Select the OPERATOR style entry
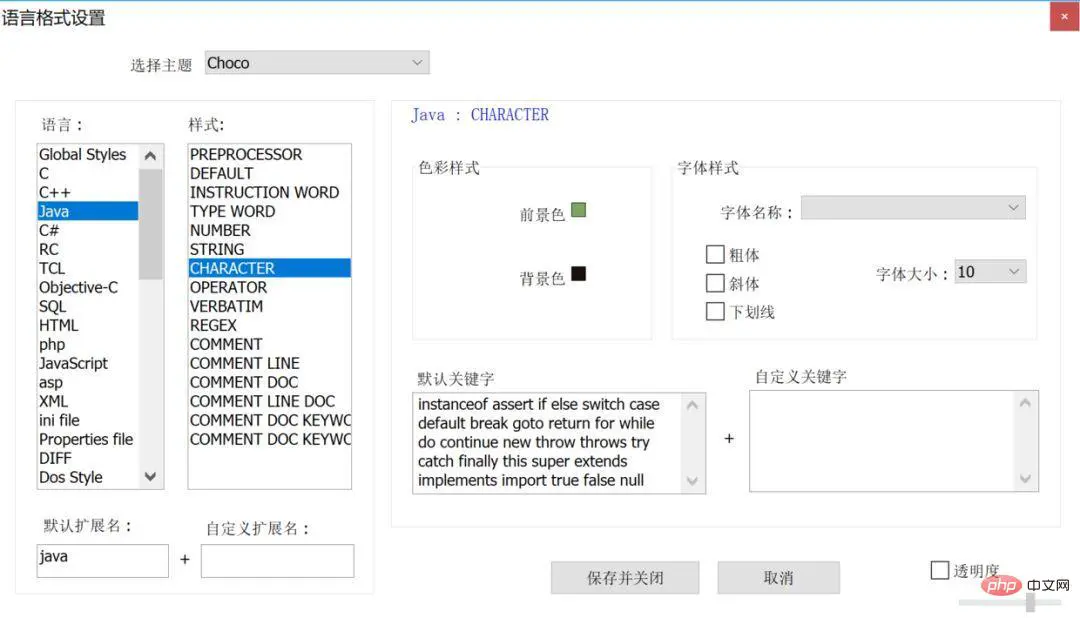The image size is (1080, 618). click(x=227, y=287)
